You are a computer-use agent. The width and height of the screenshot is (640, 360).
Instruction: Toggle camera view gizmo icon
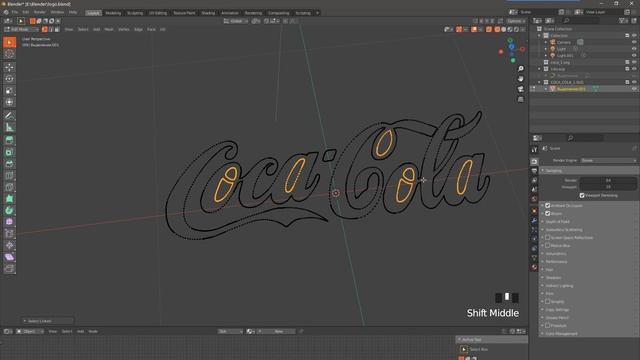[x=520, y=89]
